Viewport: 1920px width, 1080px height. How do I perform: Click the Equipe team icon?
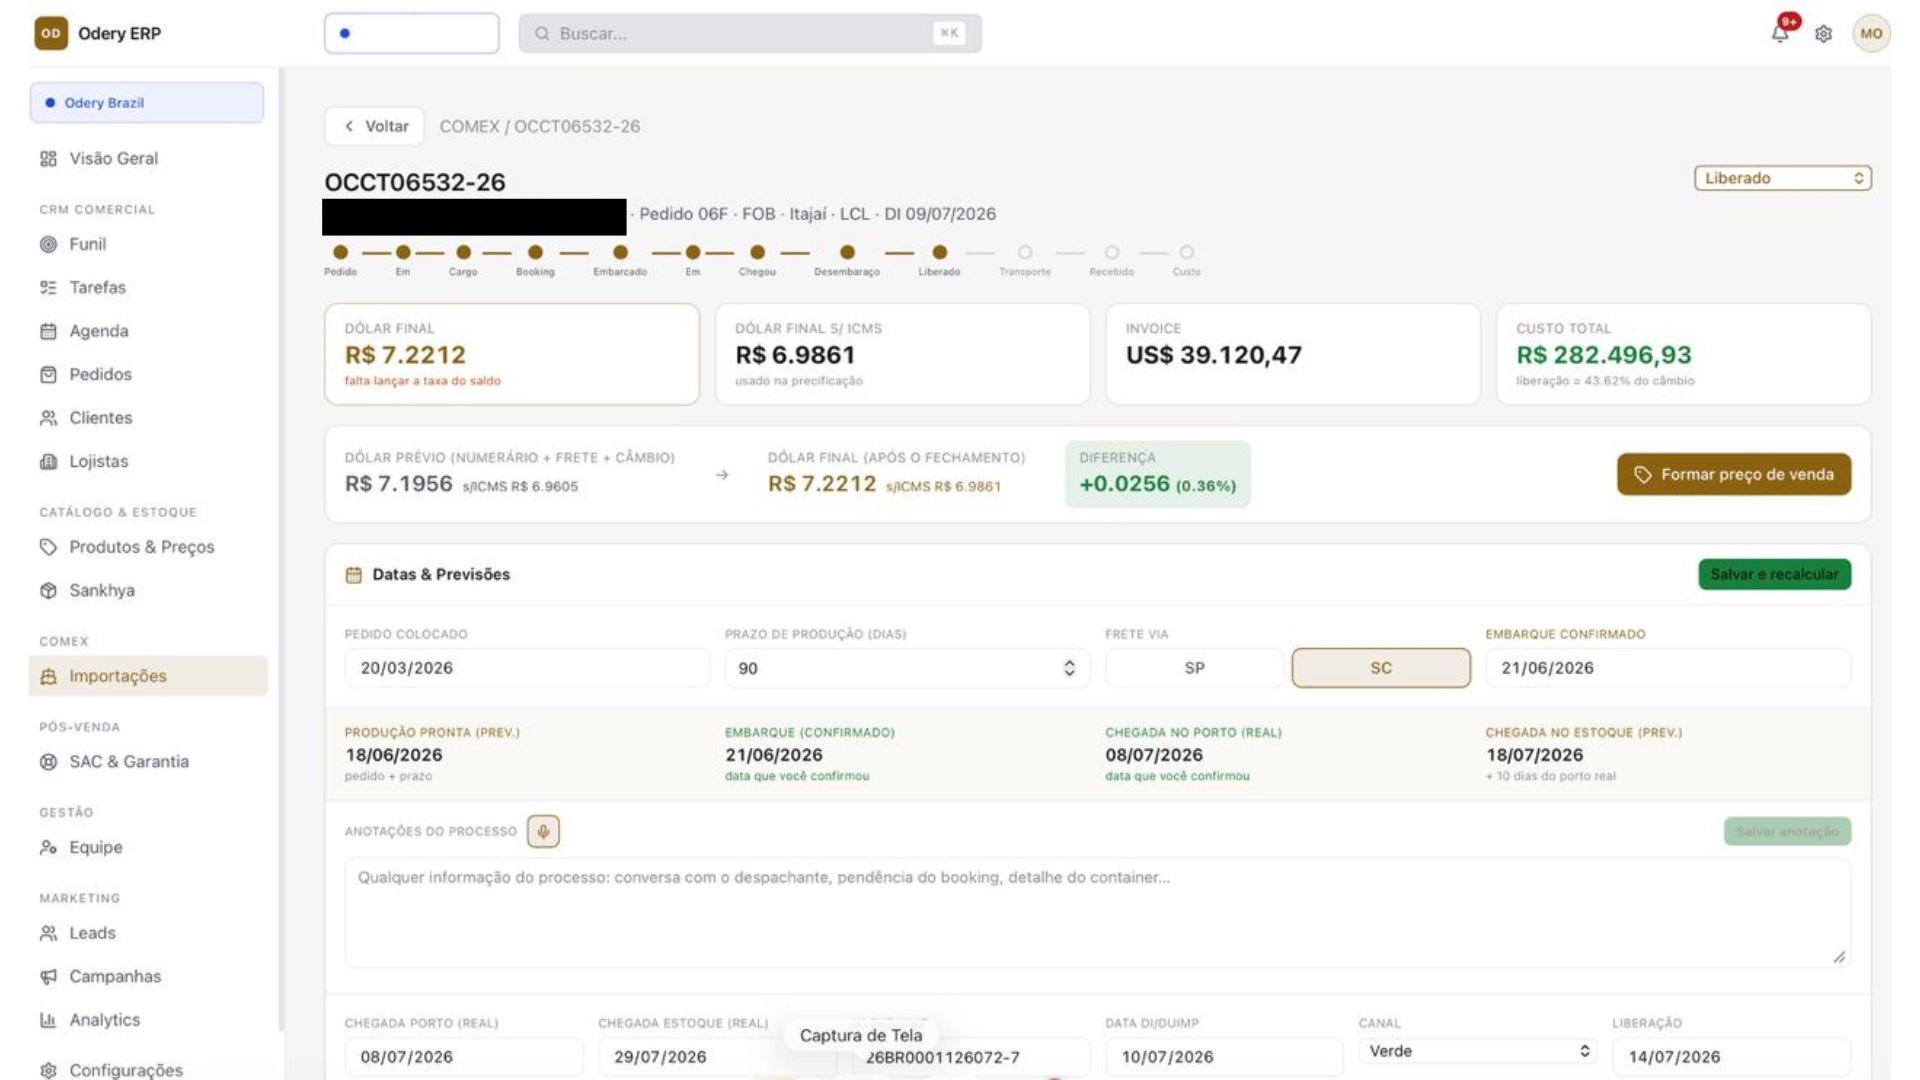pyautogui.click(x=48, y=848)
